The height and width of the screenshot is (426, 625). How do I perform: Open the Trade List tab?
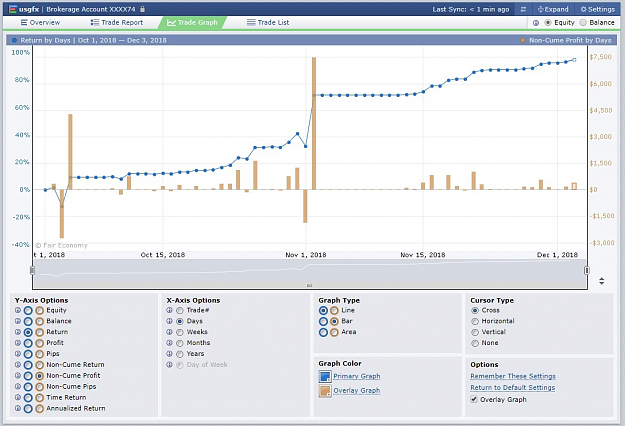pyautogui.click(x=268, y=23)
